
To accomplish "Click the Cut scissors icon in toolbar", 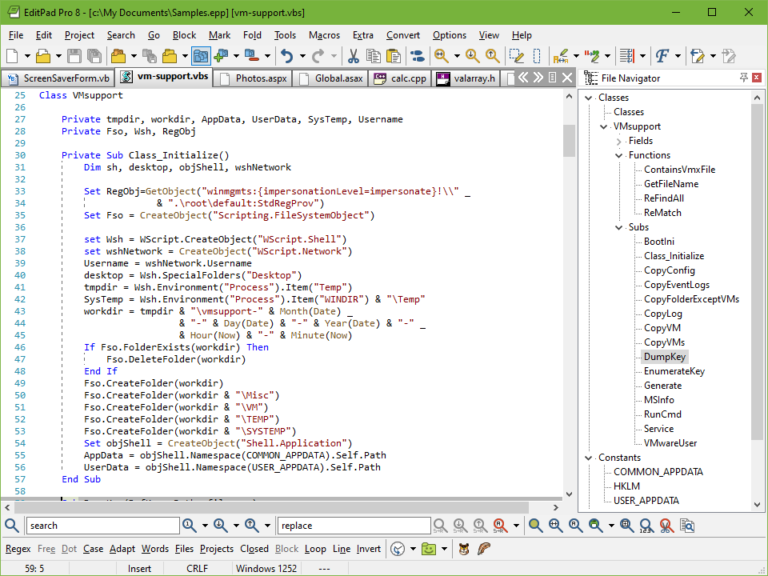I will coord(353,56).
